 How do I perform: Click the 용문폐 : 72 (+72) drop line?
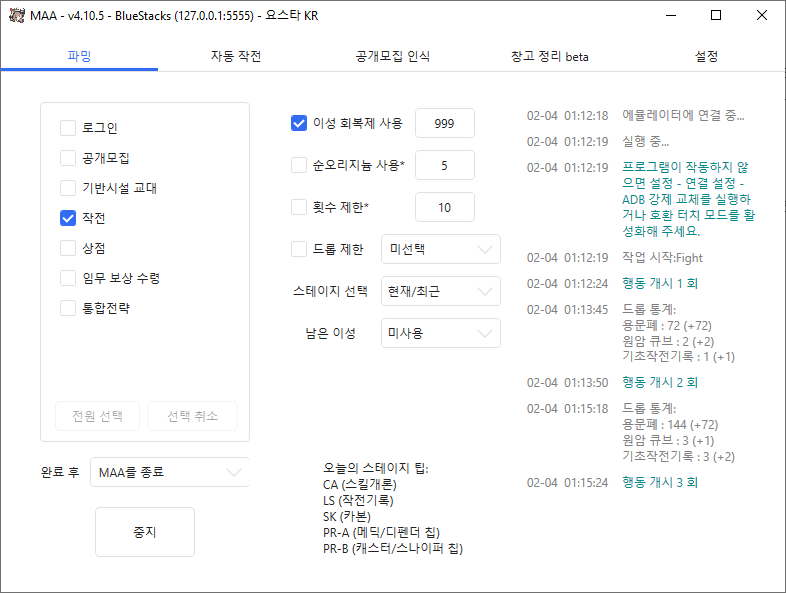click(667, 326)
